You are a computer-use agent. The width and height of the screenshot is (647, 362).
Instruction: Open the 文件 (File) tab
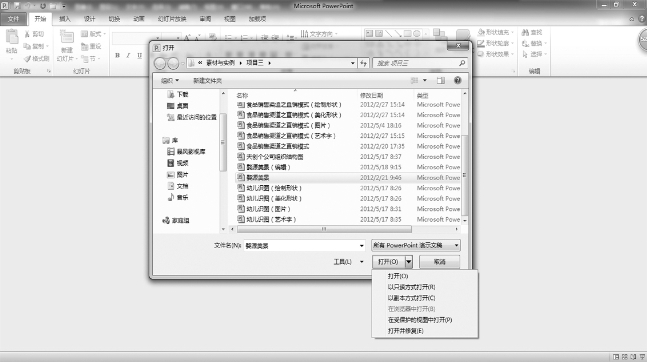click(13, 19)
